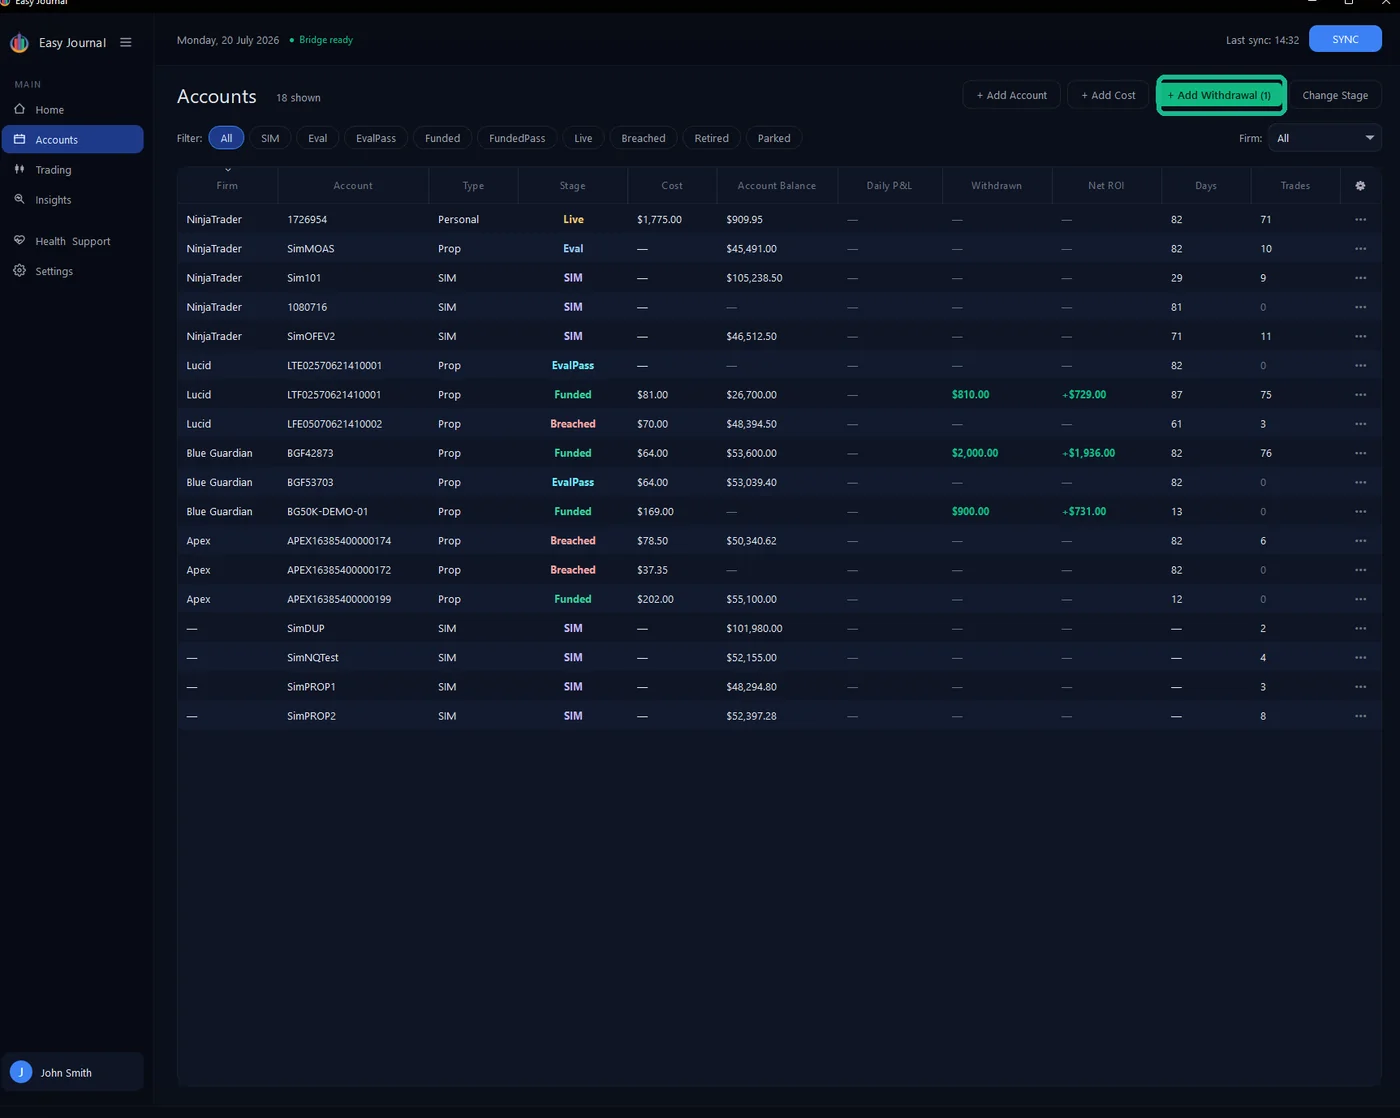Select the All filter chip
Image resolution: width=1400 pixels, height=1118 pixels.
(226, 138)
